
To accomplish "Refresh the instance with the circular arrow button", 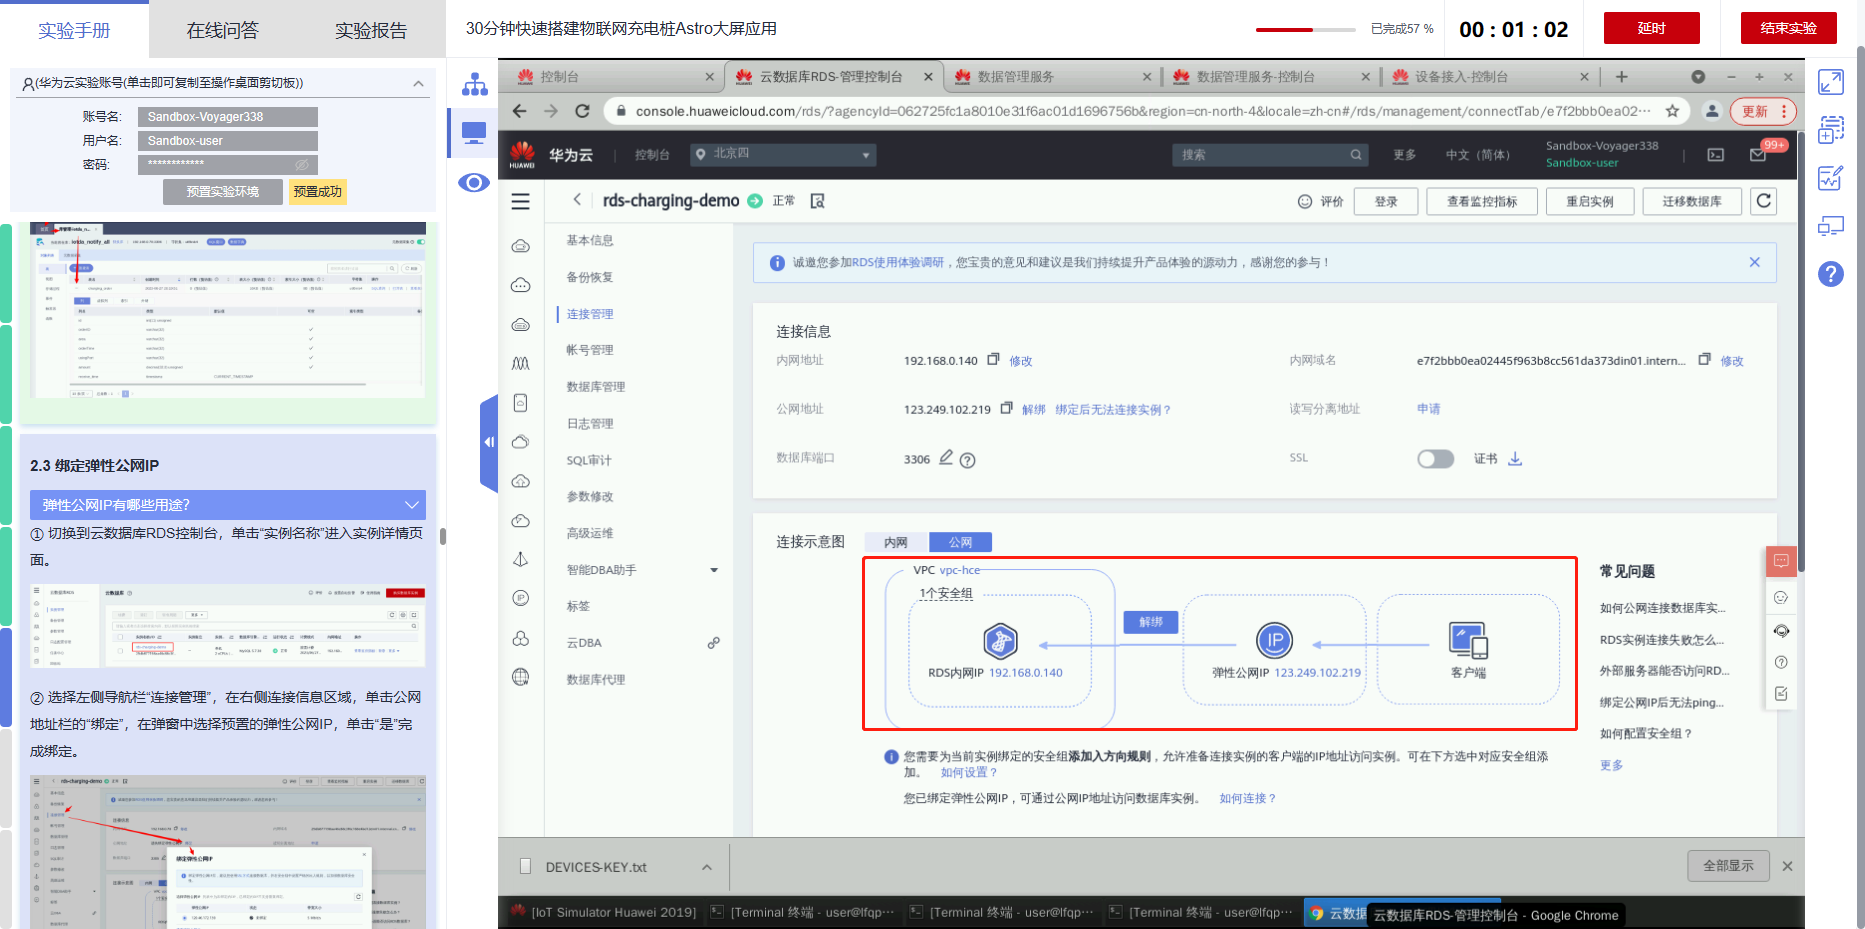I will click(x=1764, y=201).
